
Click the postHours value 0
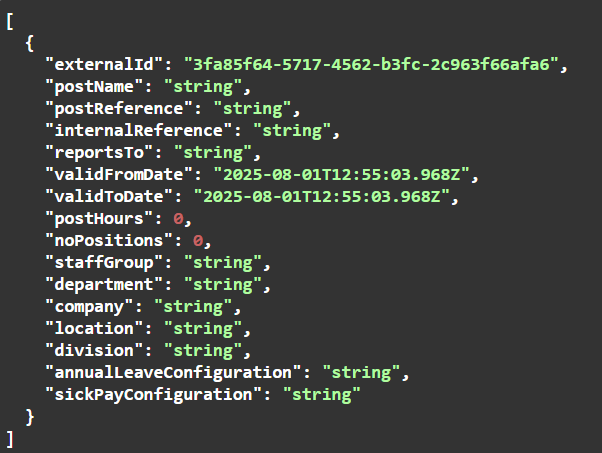coord(178,218)
